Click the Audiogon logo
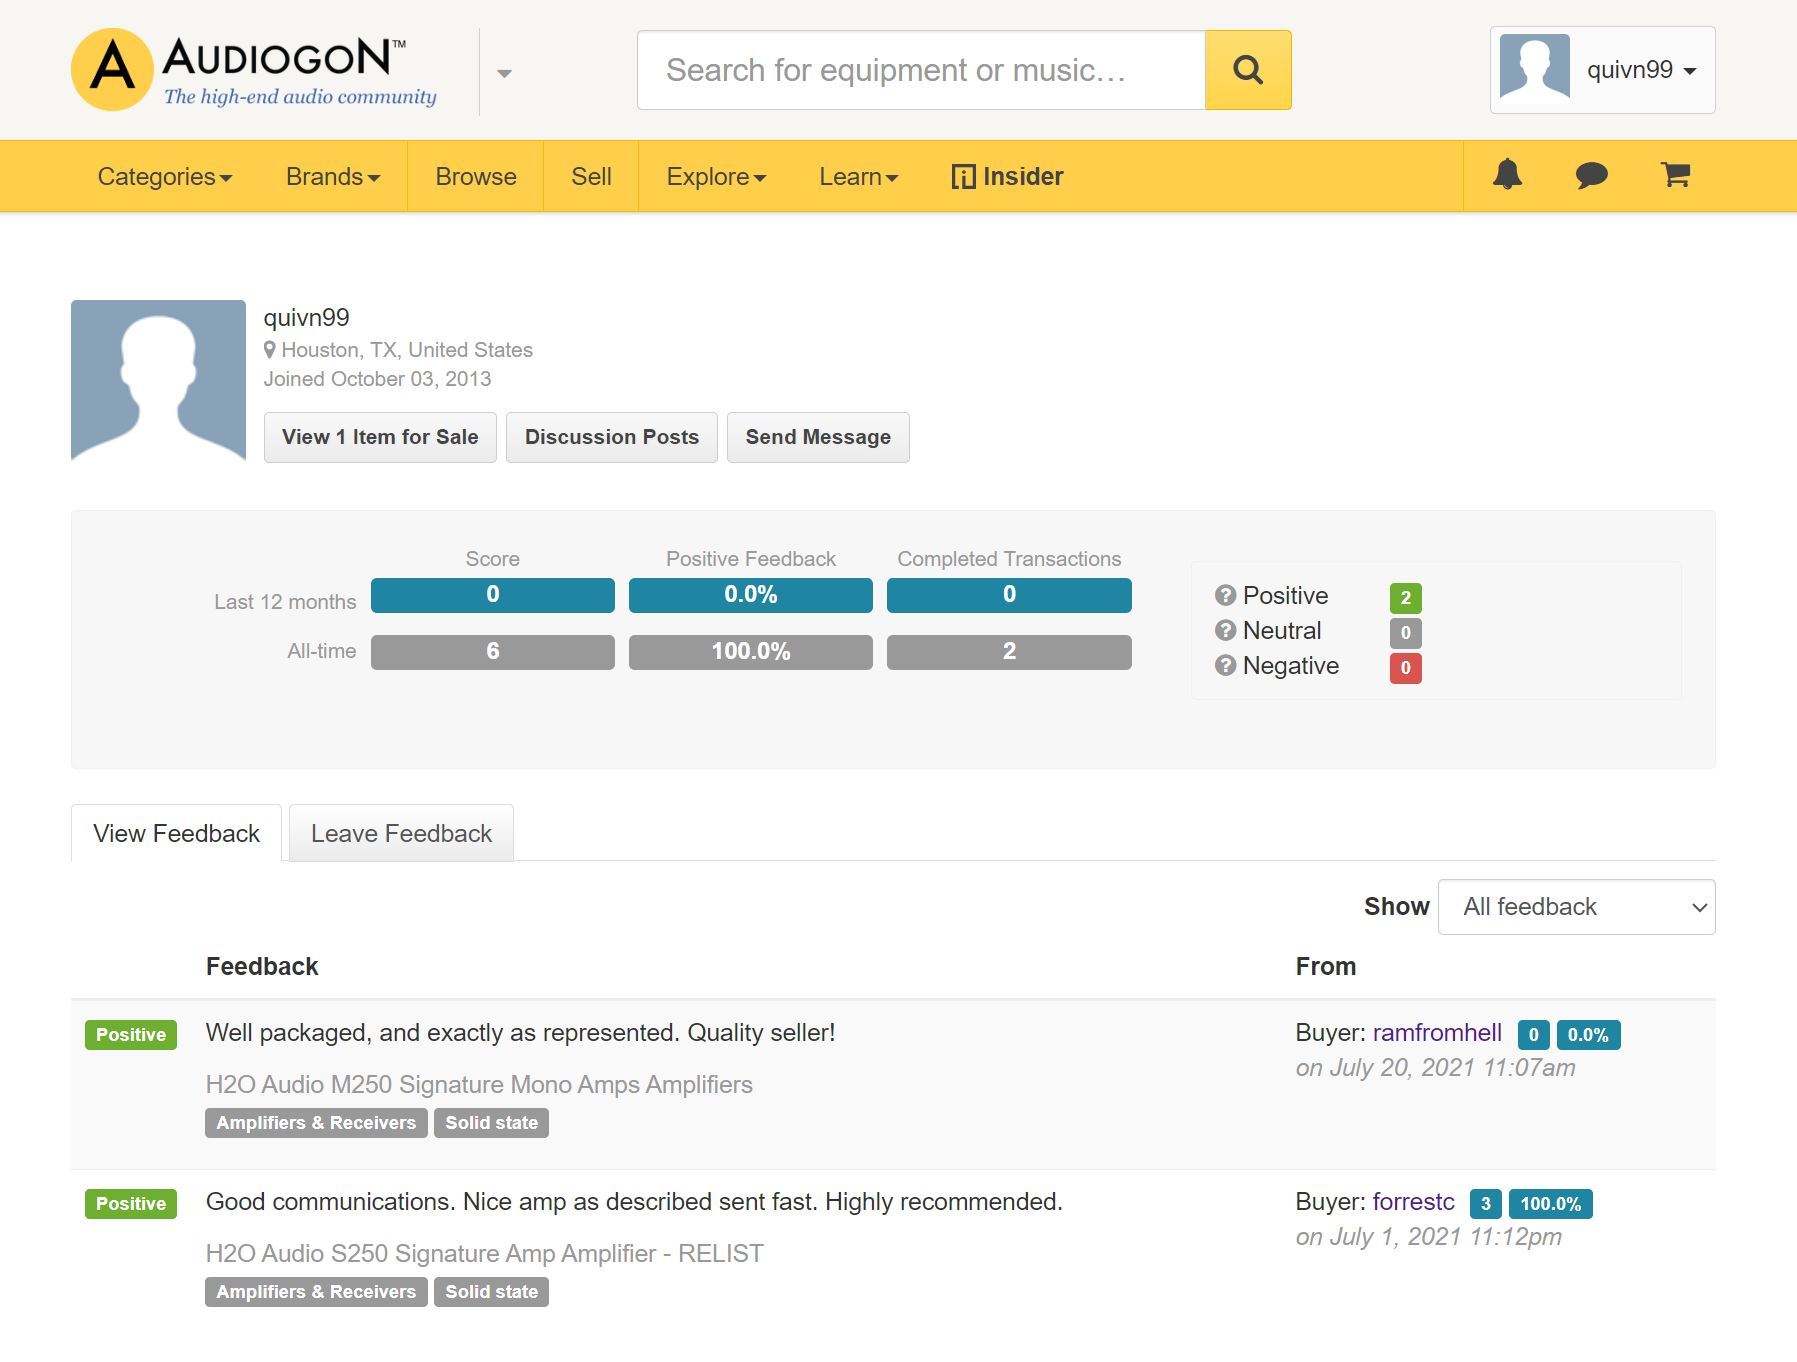The height and width of the screenshot is (1362, 1797). (x=254, y=70)
